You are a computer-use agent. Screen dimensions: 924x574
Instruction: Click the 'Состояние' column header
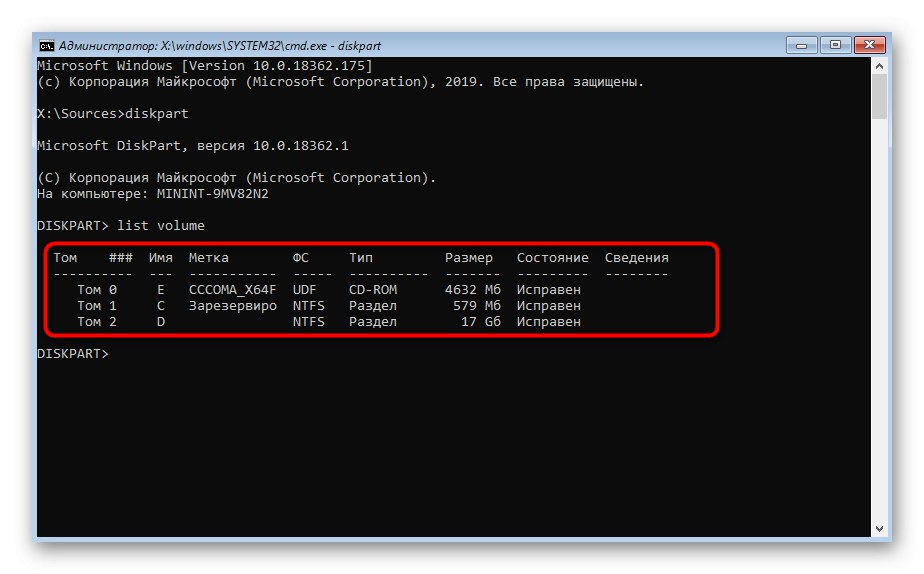(x=553, y=258)
